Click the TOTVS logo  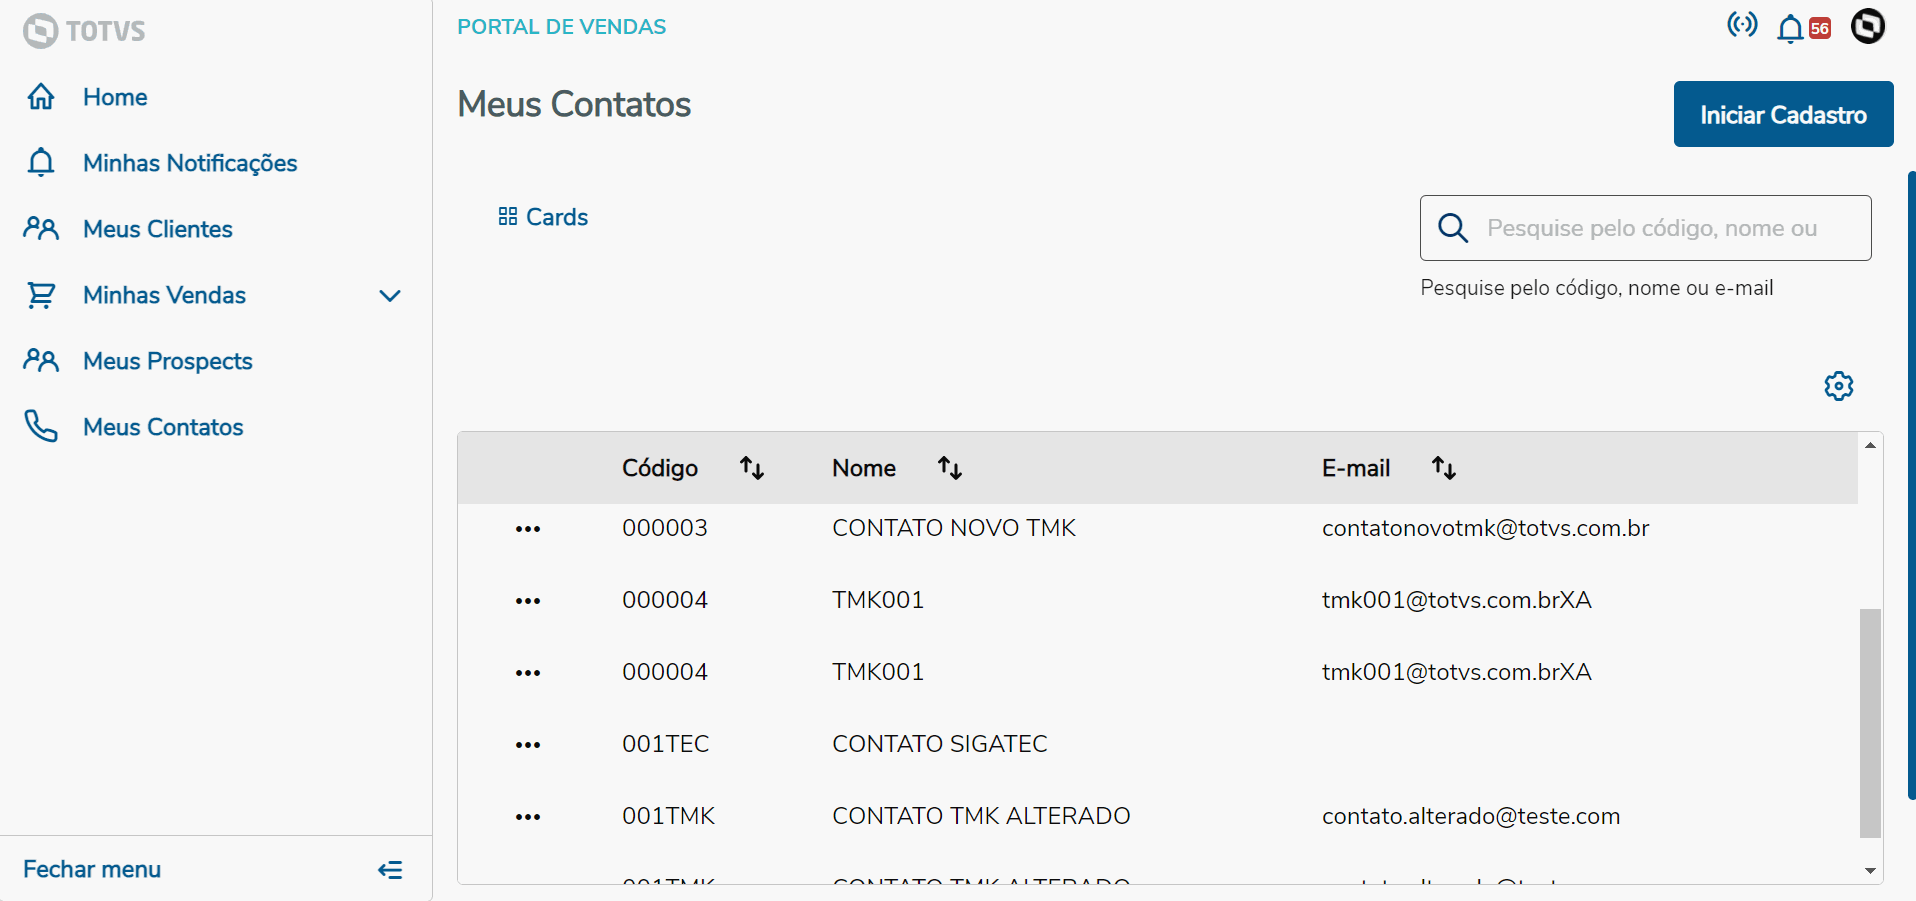click(x=85, y=31)
